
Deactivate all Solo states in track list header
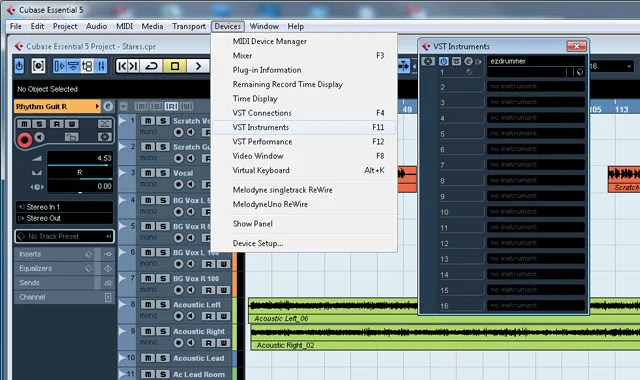156,107
